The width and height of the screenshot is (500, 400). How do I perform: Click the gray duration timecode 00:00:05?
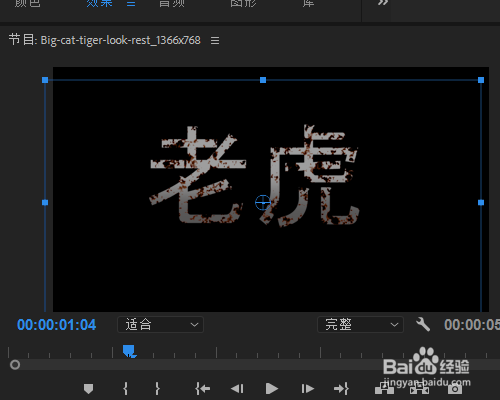point(472,325)
